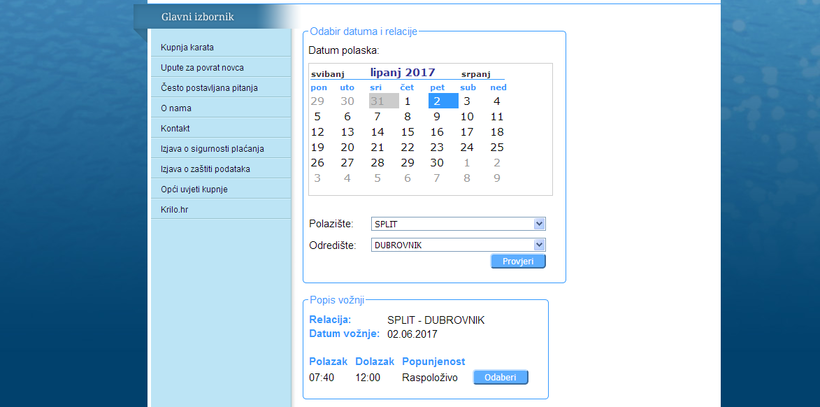
Task: Open Opći uvjeti kupnje page
Action: (196, 189)
